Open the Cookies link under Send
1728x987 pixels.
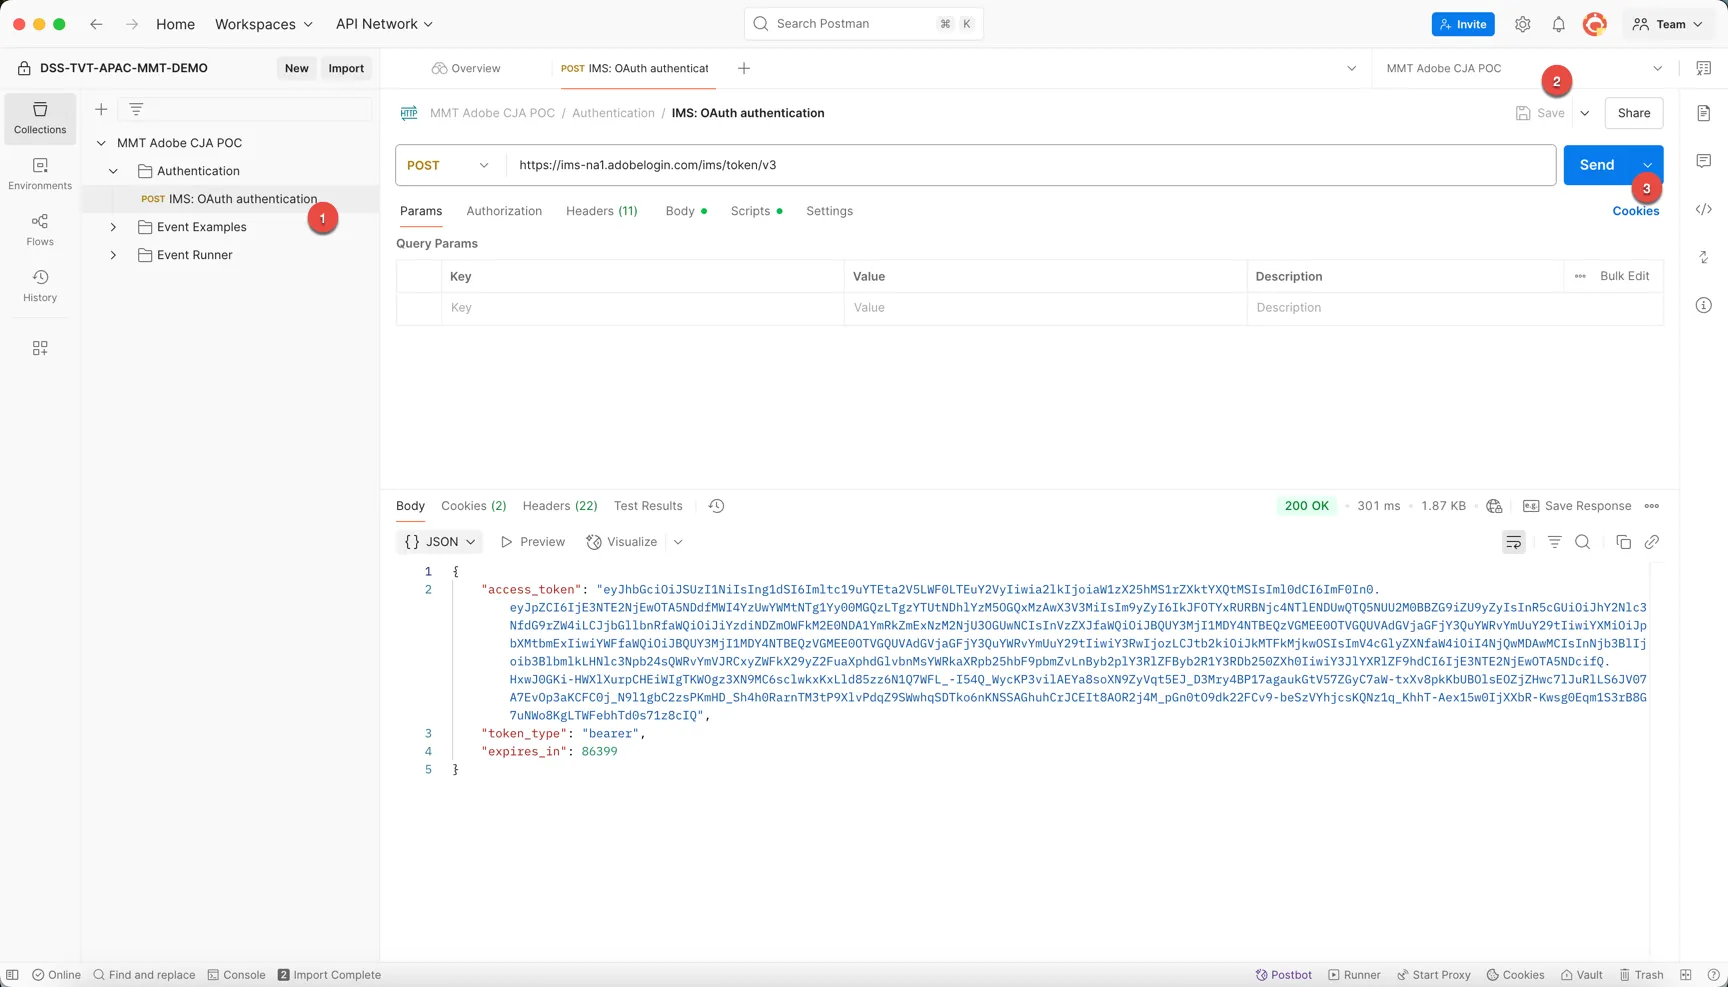pyautogui.click(x=1635, y=211)
